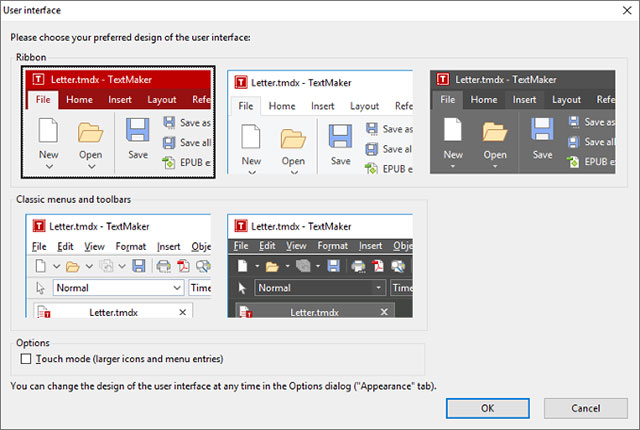Screen dimensions: 640x430
Task: Click New document icon in dark ribbon preview
Action: click(x=453, y=129)
